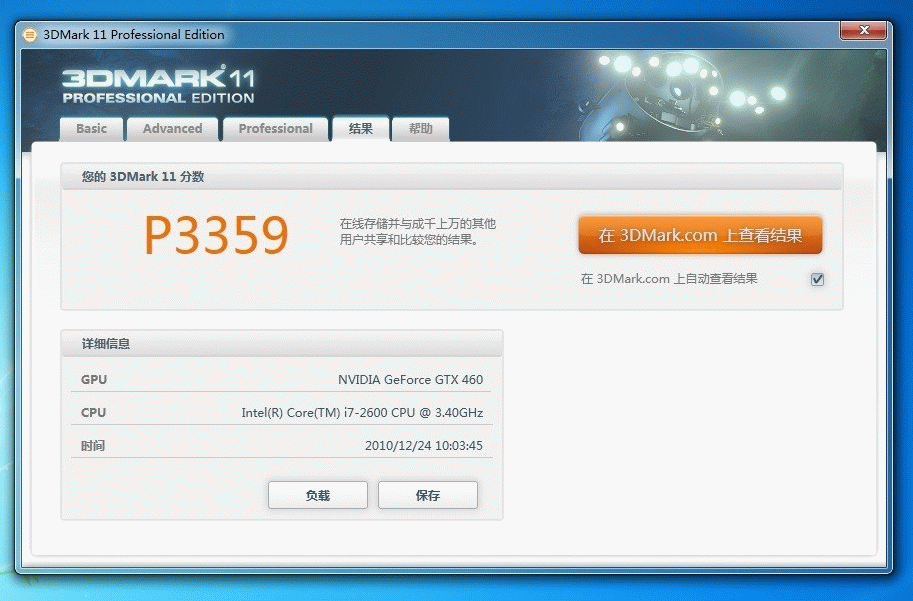The height and width of the screenshot is (601, 913).
Task: Click the Intel Core i7-2600 CPU entry
Action: click(x=362, y=413)
